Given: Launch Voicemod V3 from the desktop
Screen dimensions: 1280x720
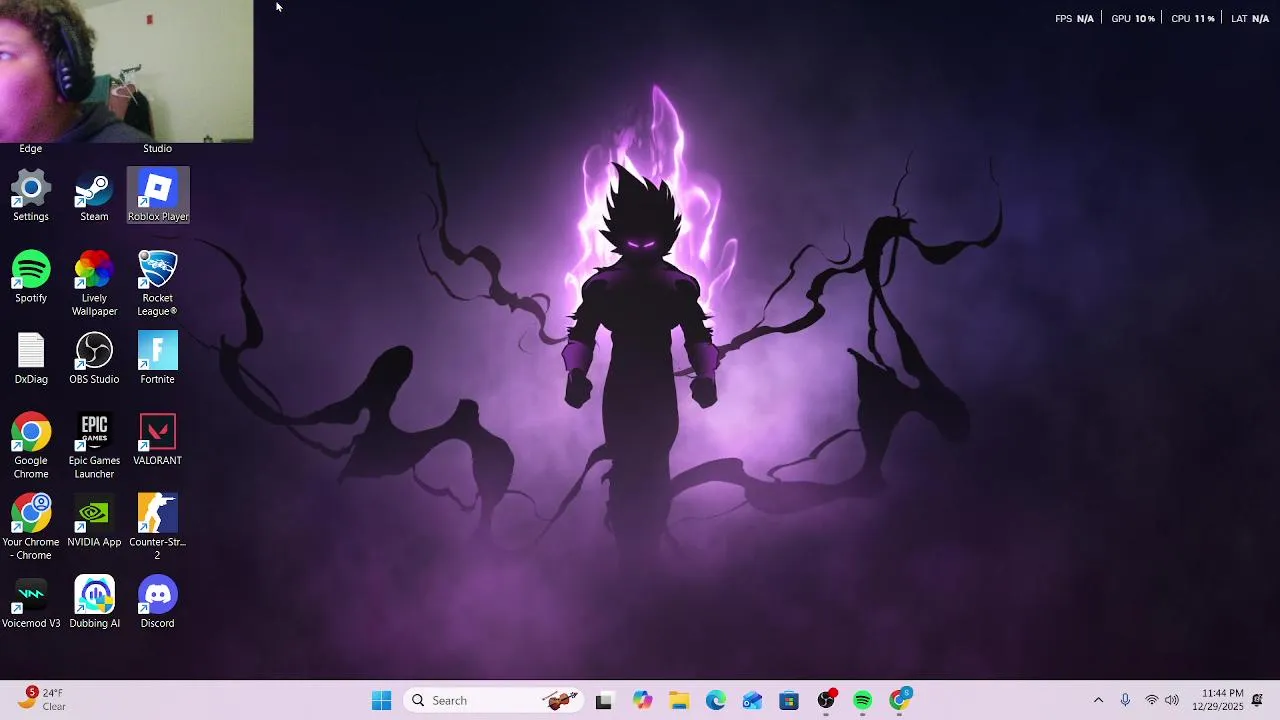Looking at the screenshot, I should click(x=31, y=603).
